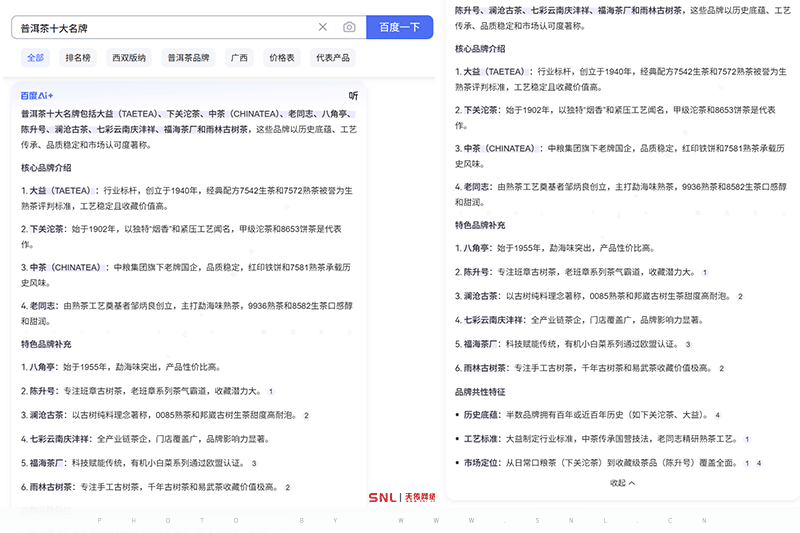Click the 特色品牌补充 heading in the right panel
Viewport: 800px width, 533px height.
(480, 225)
